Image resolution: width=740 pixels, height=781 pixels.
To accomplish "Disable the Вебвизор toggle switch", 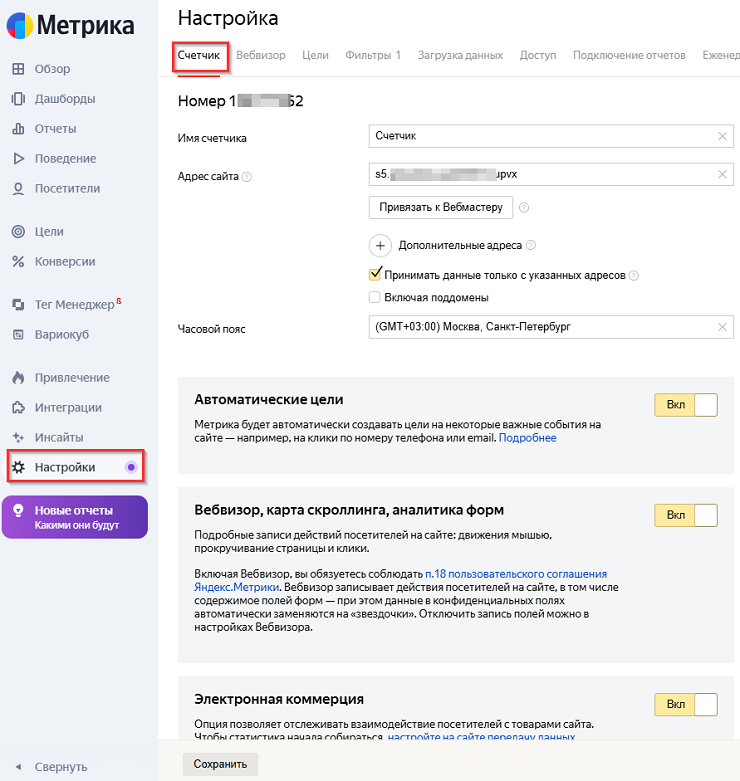I will (x=686, y=515).
